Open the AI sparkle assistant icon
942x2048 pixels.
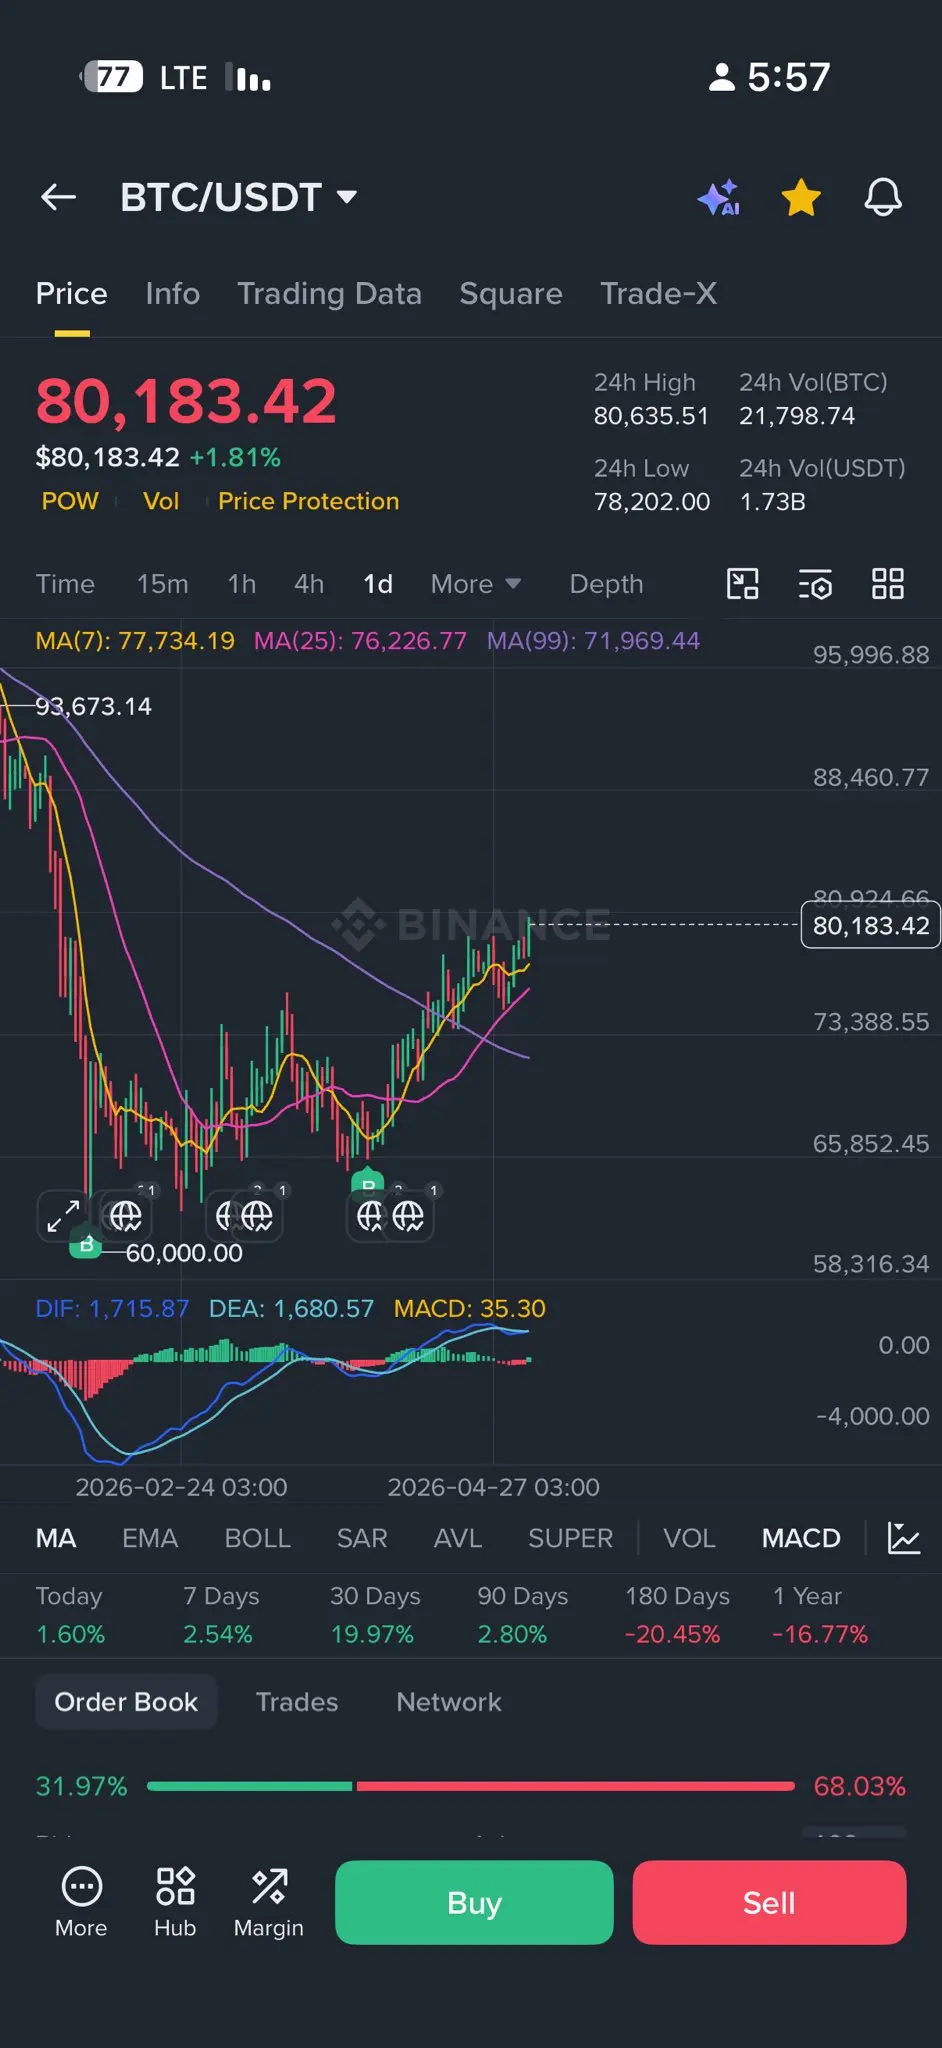719,197
